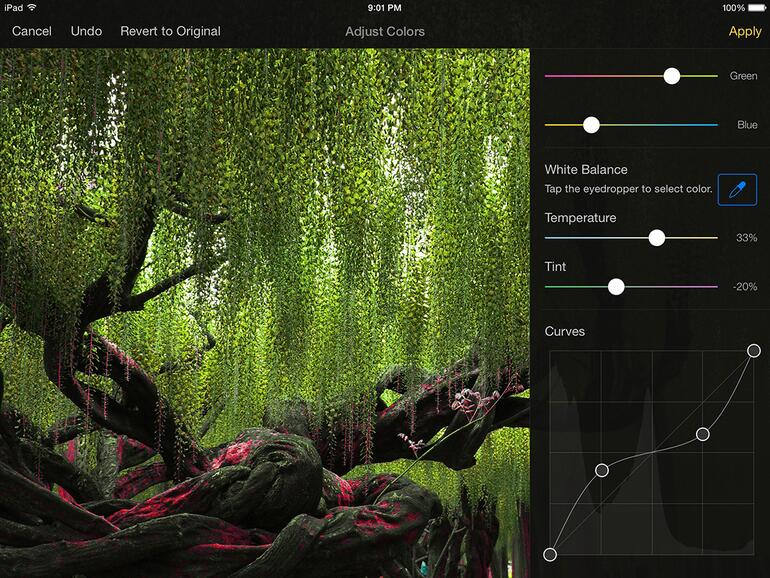Image resolution: width=770 pixels, height=578 pixels.
Task: Tap the -20% Tint value
Action: point(745,287)
